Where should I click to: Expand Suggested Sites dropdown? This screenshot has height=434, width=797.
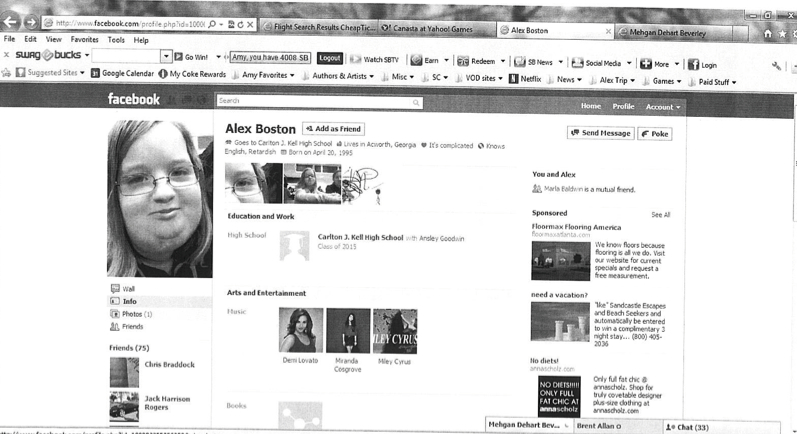click(82, 73)
